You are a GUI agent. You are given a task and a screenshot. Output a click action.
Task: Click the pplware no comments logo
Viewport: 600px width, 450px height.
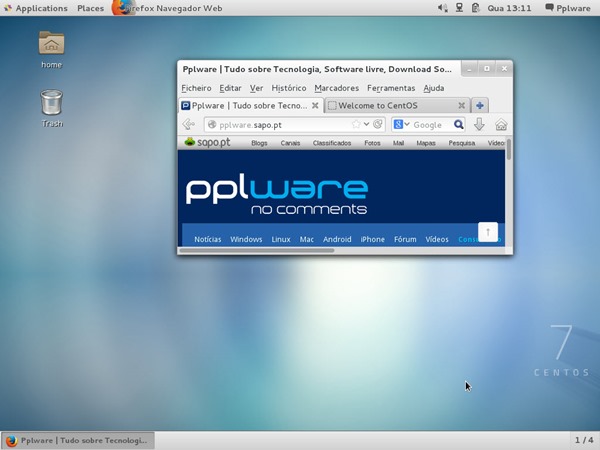click(277, 196)
